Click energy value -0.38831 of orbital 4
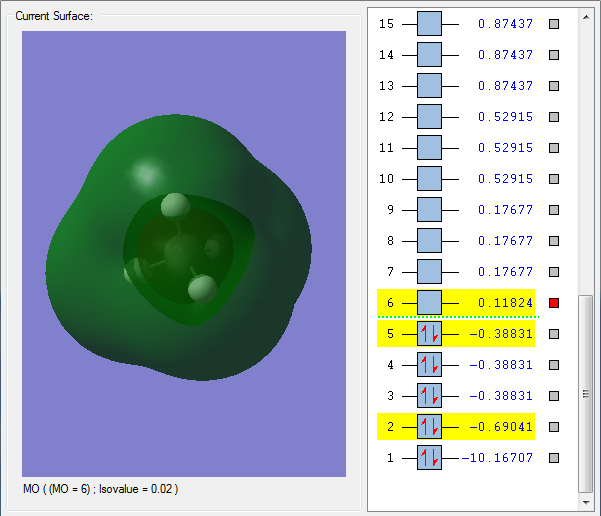The height and width of the screenshot is (516, 601). tap(501, 365)
